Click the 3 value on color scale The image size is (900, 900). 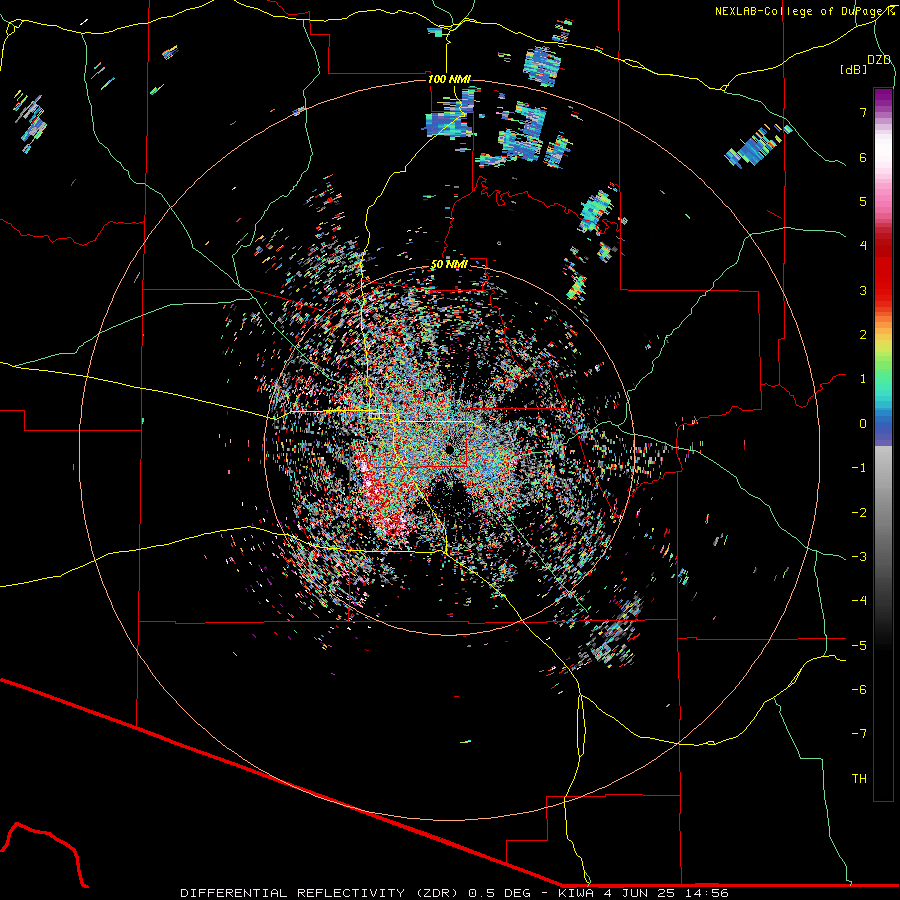pos(863,290)
